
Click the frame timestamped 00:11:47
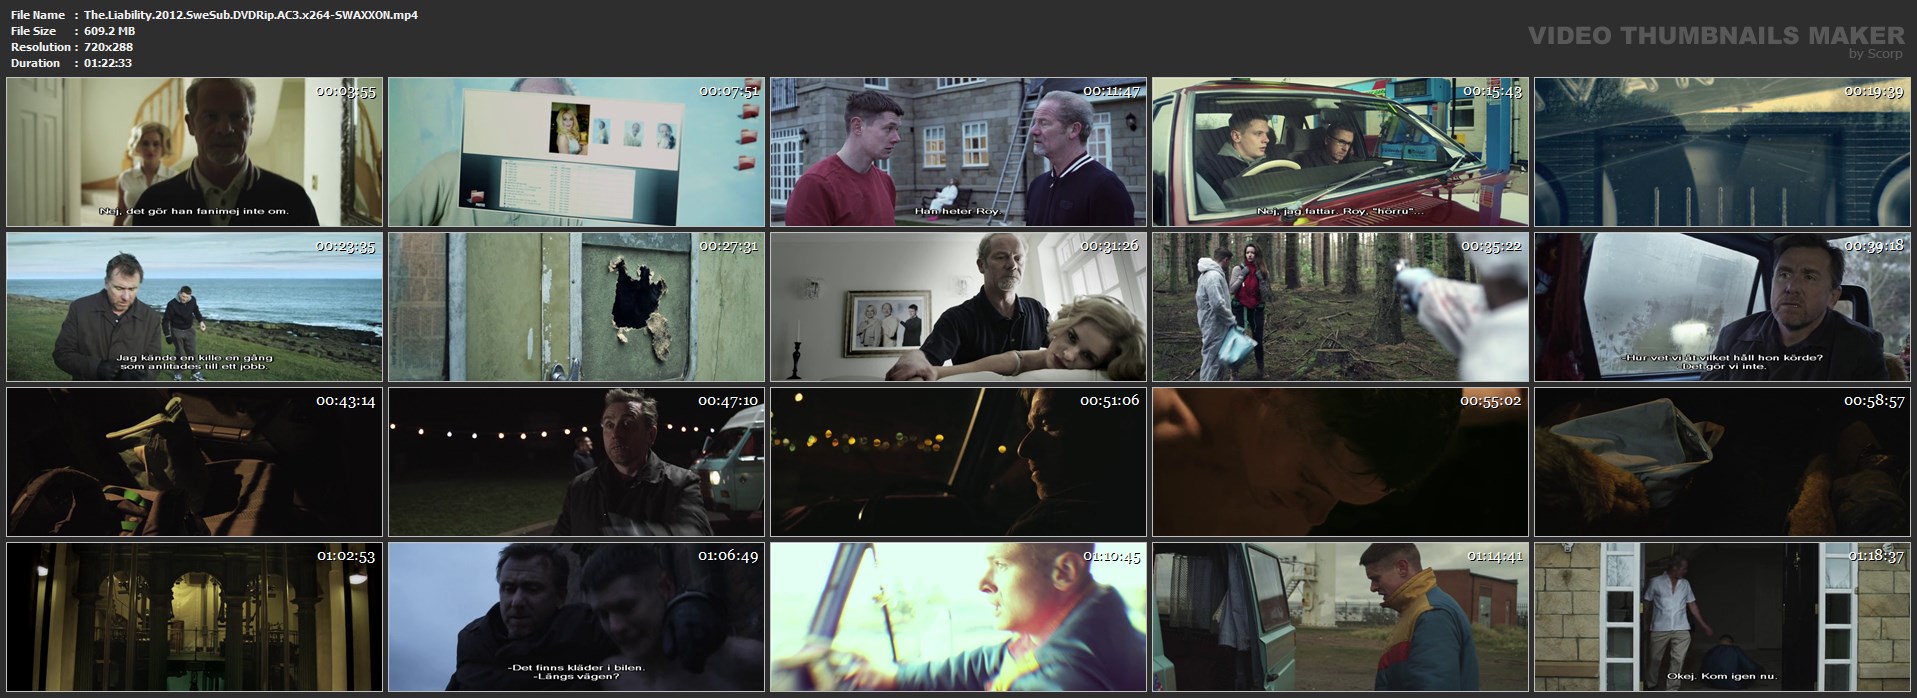[958, 152]
